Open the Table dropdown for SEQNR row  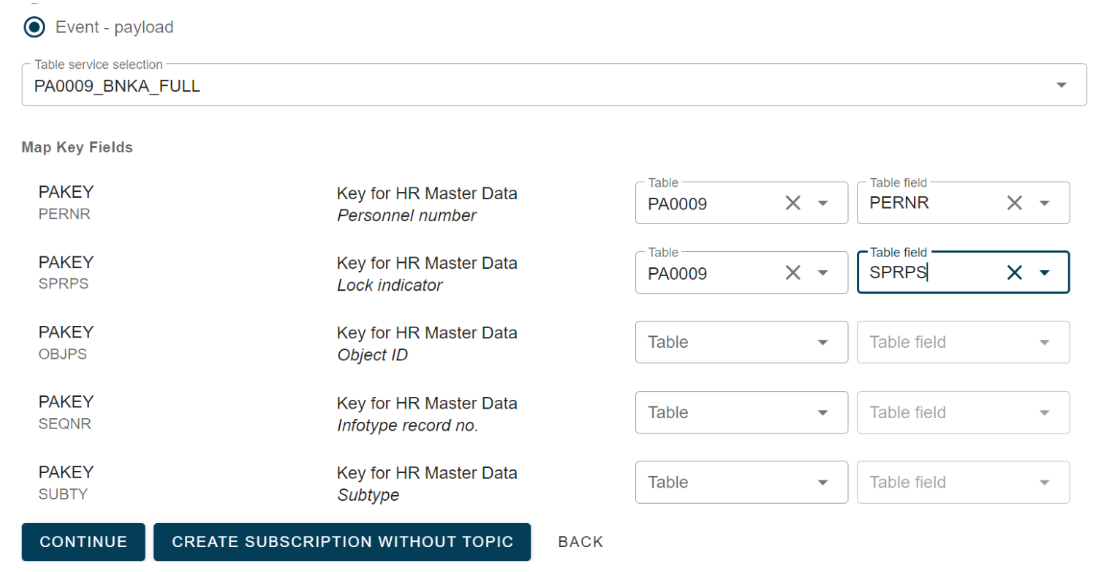coord(740,412)
